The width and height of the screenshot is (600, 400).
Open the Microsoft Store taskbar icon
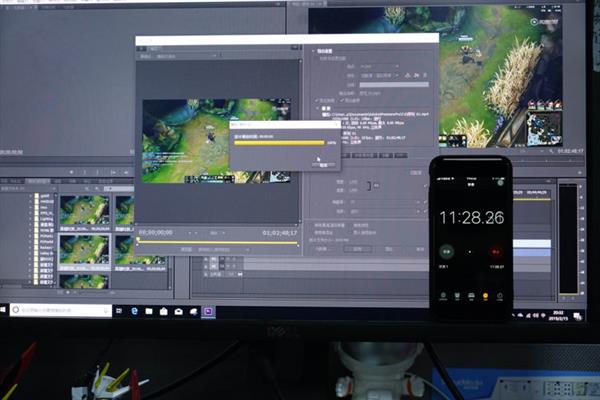(164, 312)
